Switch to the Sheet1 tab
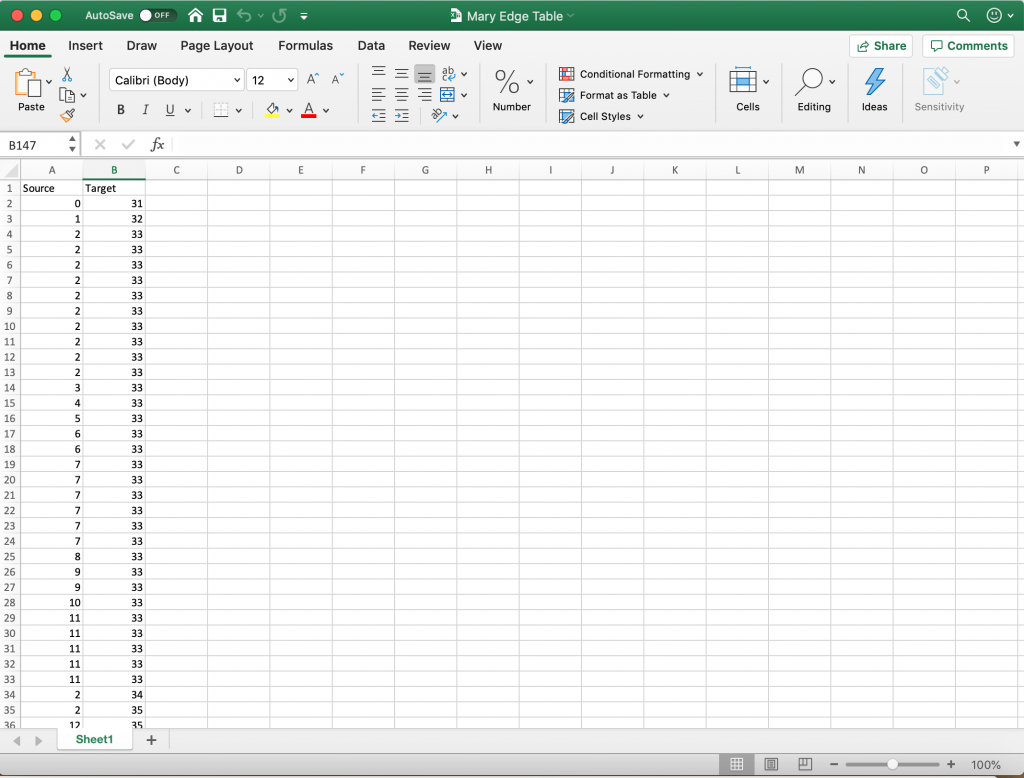The image size is (1024, 778). click(x=95, y=740)
